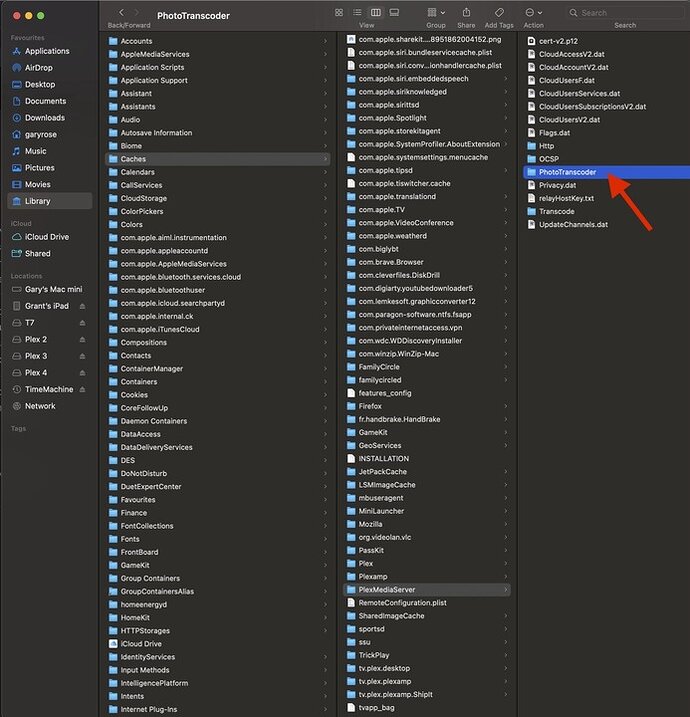The width and height of the screenshot is (690, 717).
Task: Eject the Plex 4 drive
Action: pyautogui.click(x=82, y=373)
